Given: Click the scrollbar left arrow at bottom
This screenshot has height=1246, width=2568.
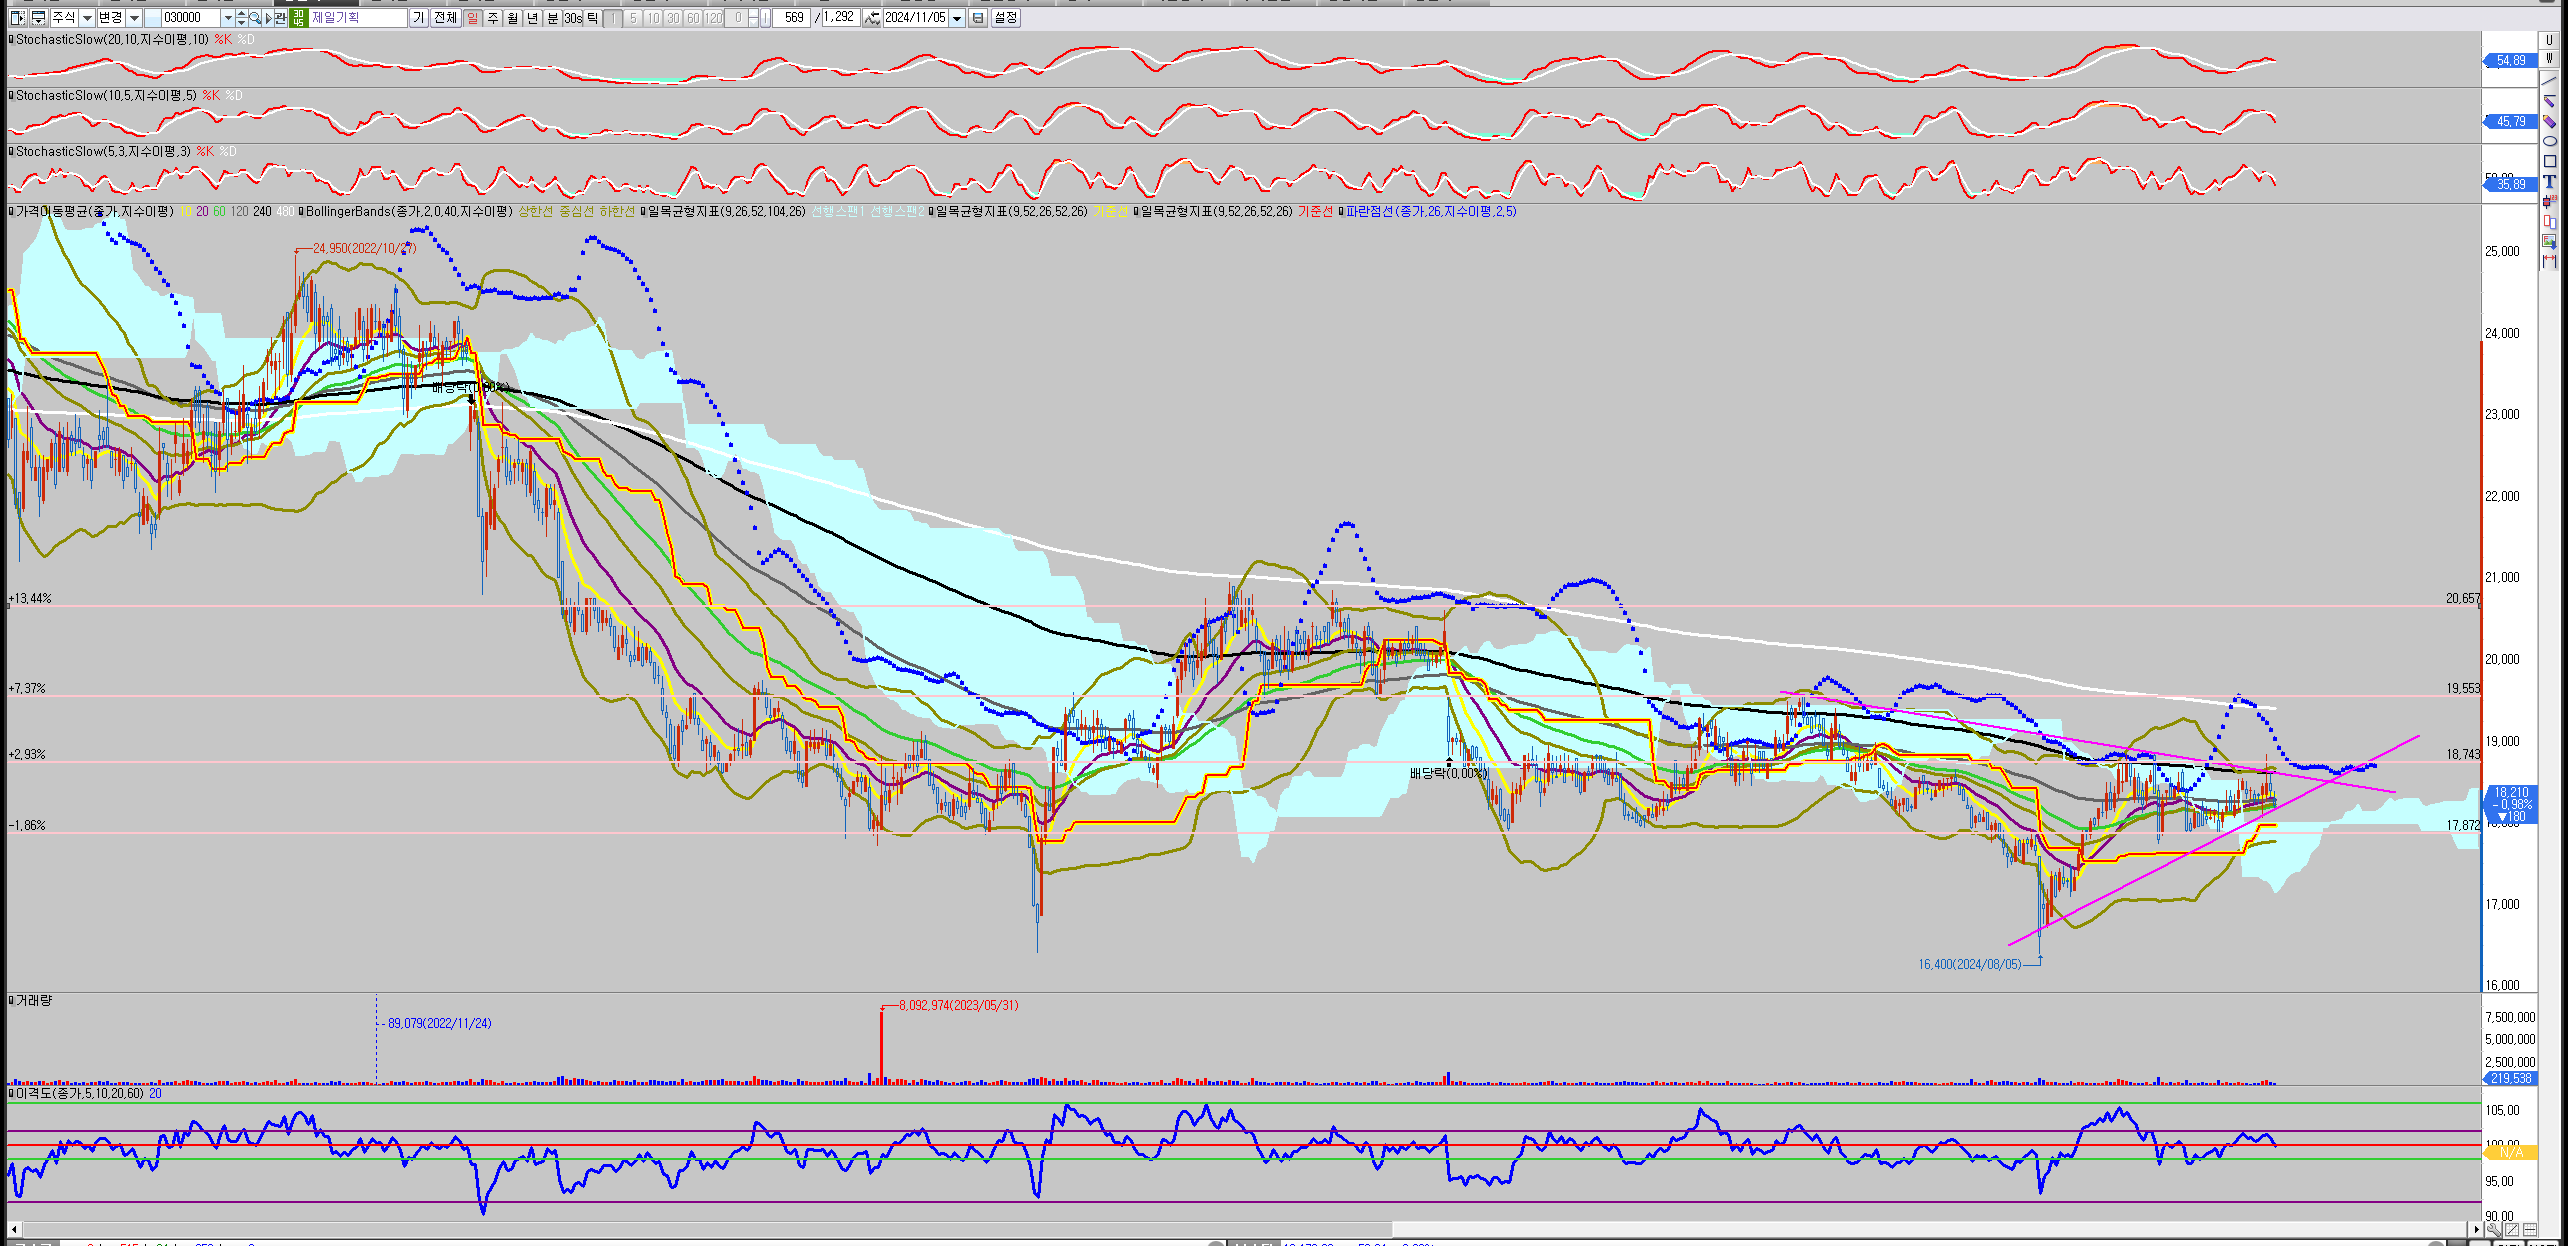Looking at the screenshot, I should [14, 1229].
